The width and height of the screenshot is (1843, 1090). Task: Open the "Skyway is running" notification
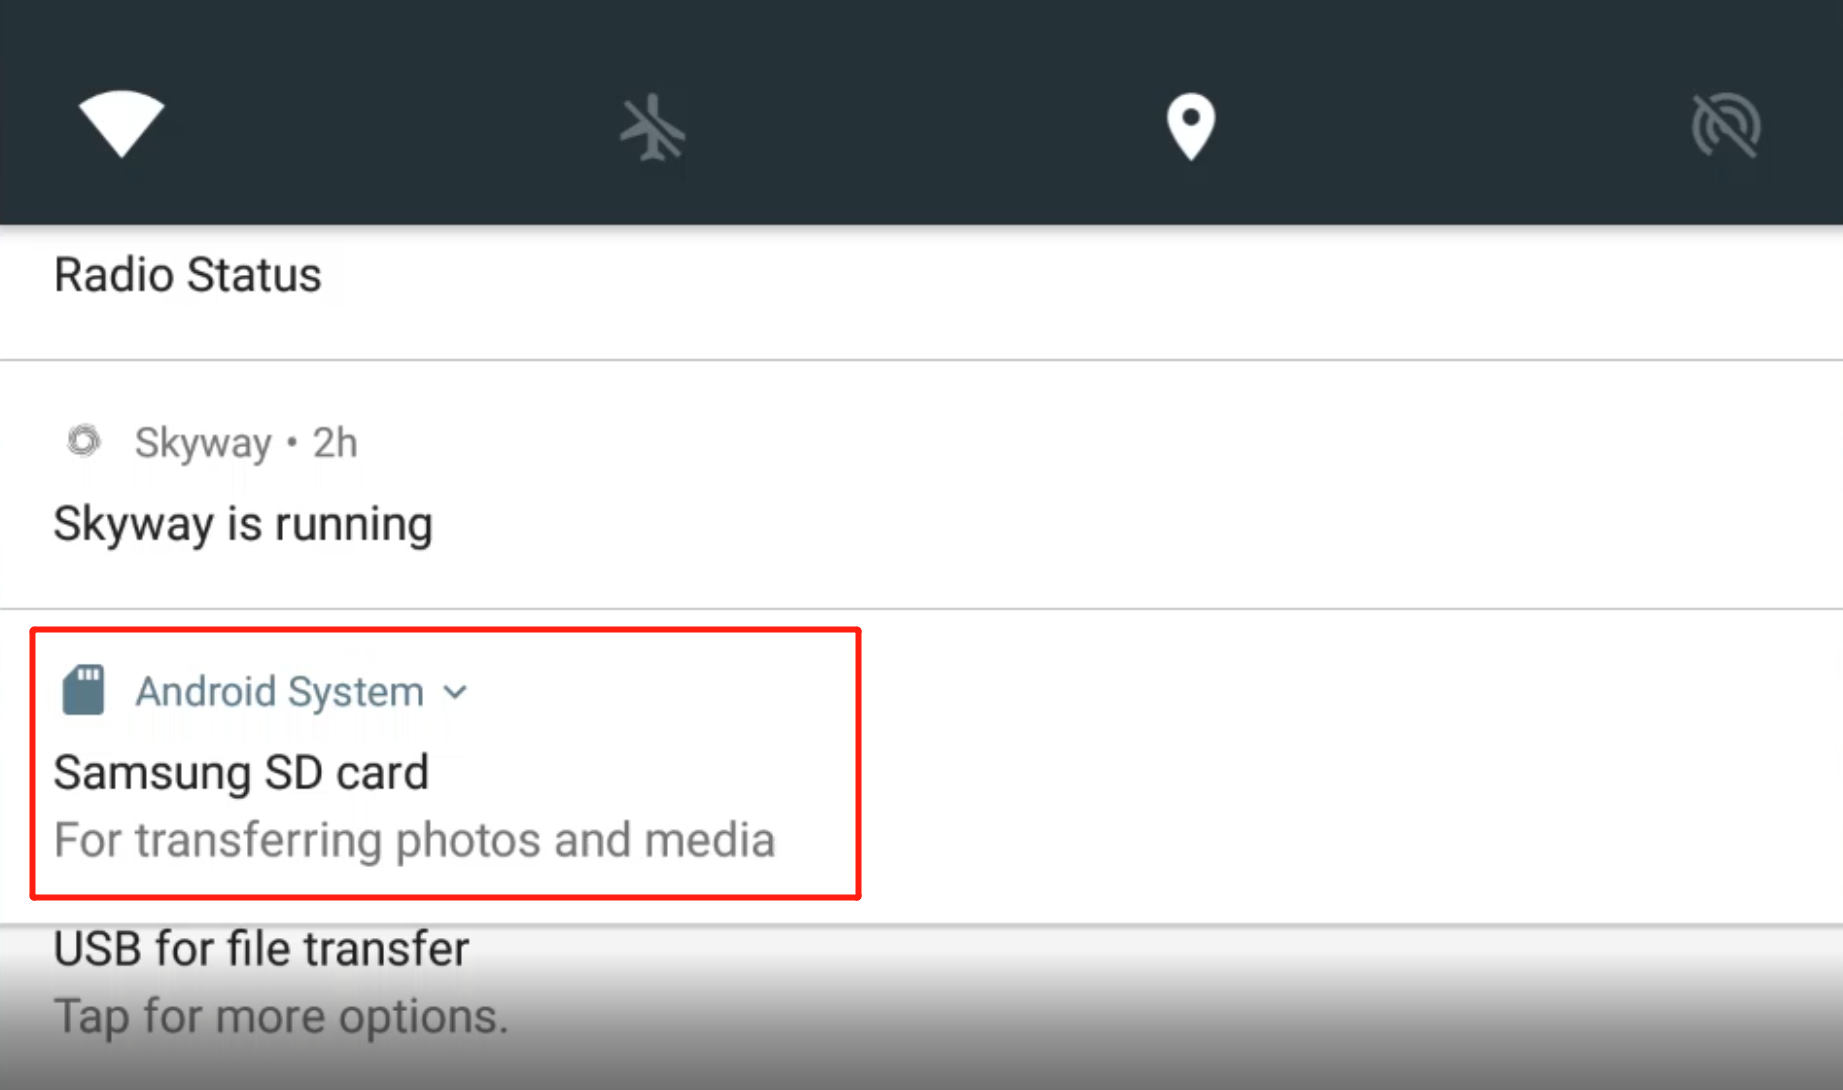click(243, 524)
